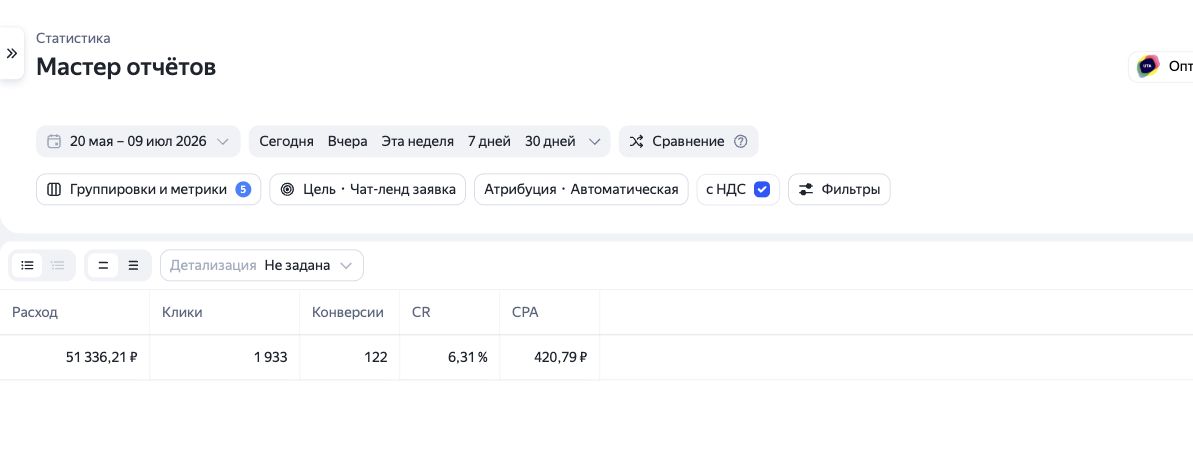Open Атрибуция · Автоматическая selector

pos(581,190)
